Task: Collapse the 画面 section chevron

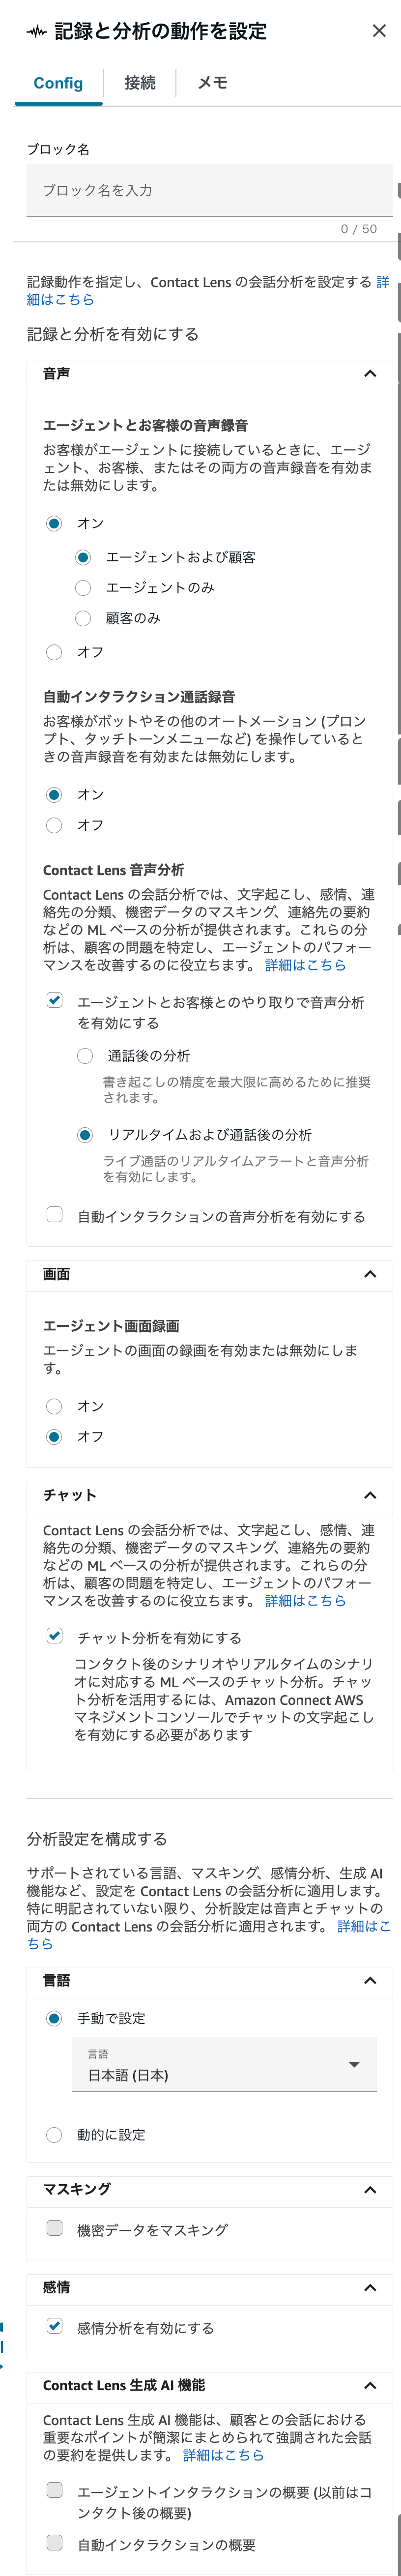Action: point(370,1274)
